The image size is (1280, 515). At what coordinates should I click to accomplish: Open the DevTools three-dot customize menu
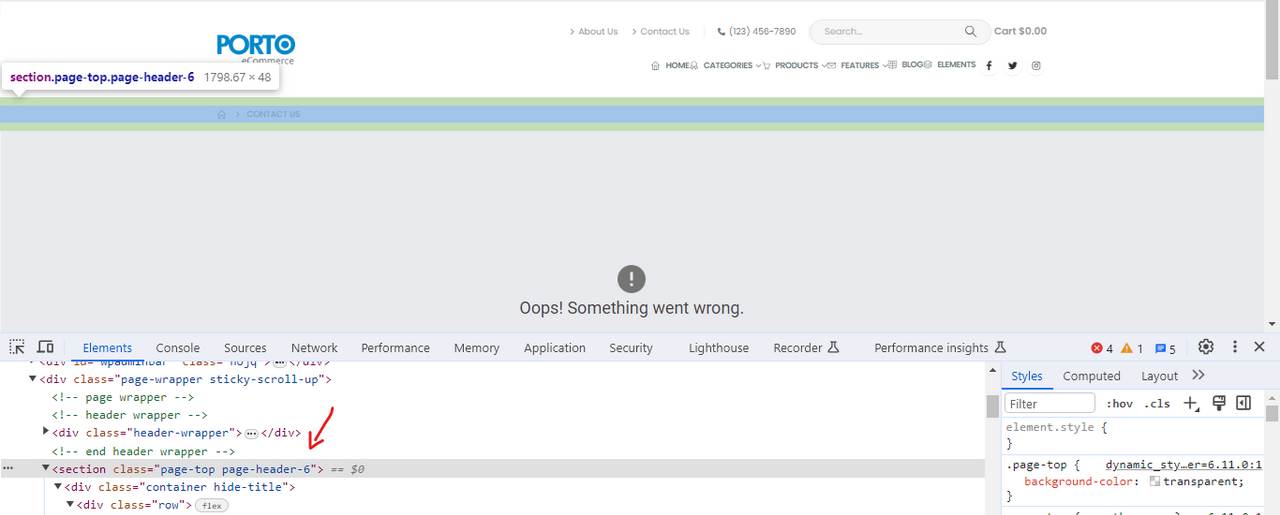tap(1234, 347)
